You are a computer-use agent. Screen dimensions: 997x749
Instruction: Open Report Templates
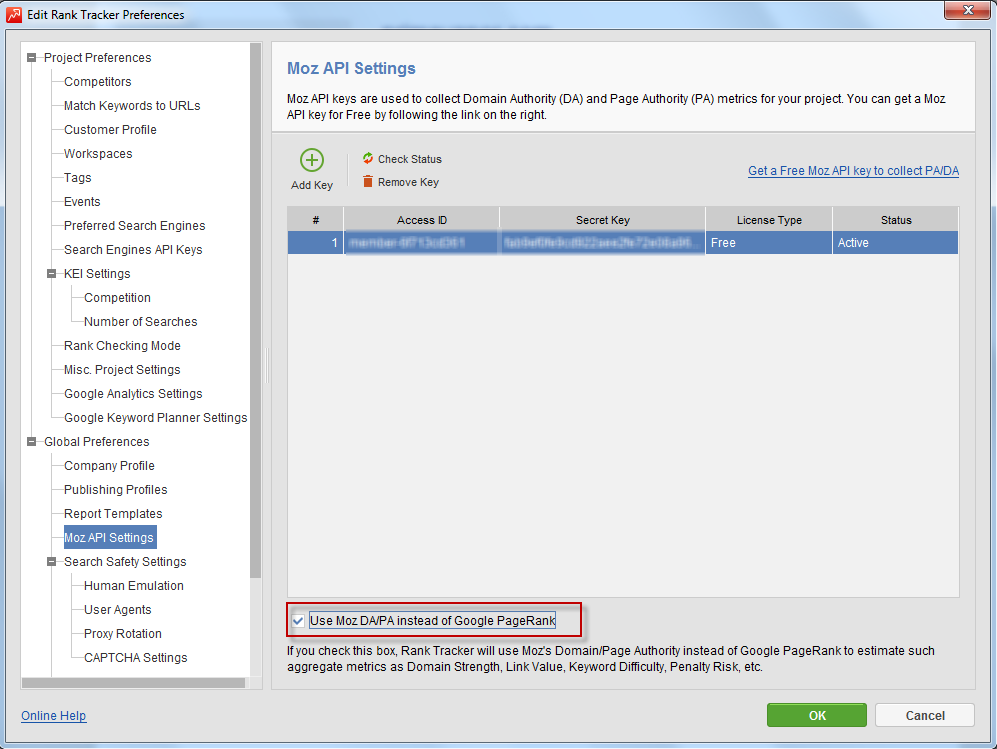point(113,514)
